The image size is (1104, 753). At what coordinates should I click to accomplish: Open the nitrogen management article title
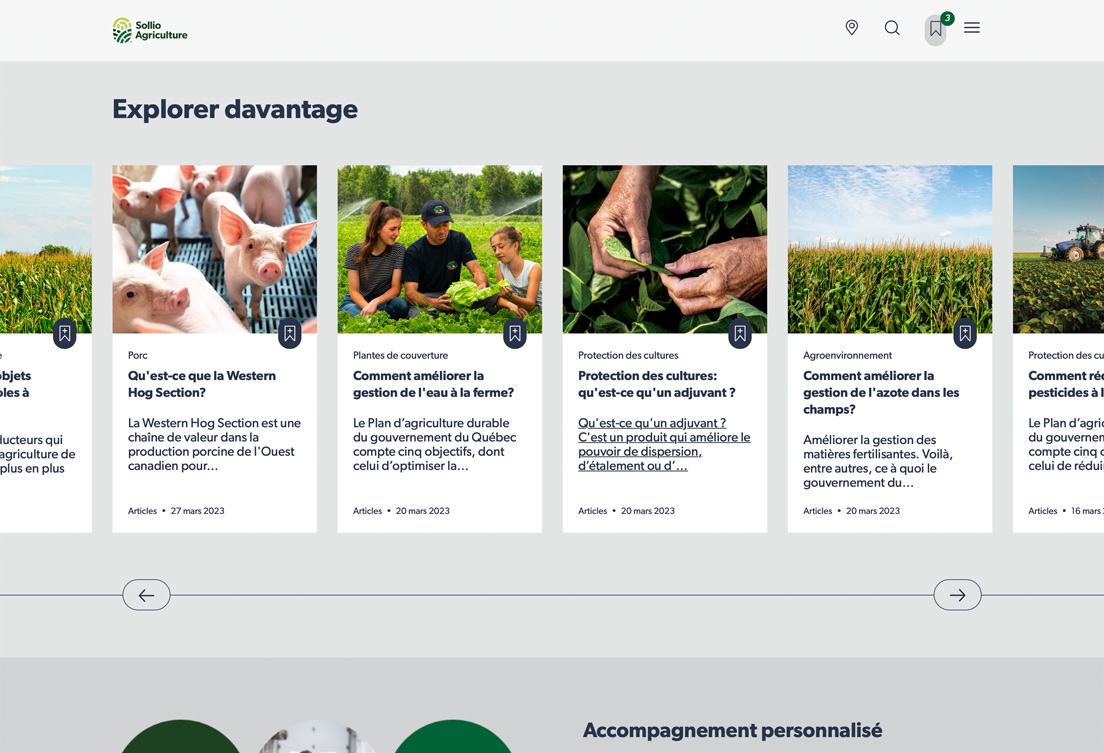[x=881, y=392]
